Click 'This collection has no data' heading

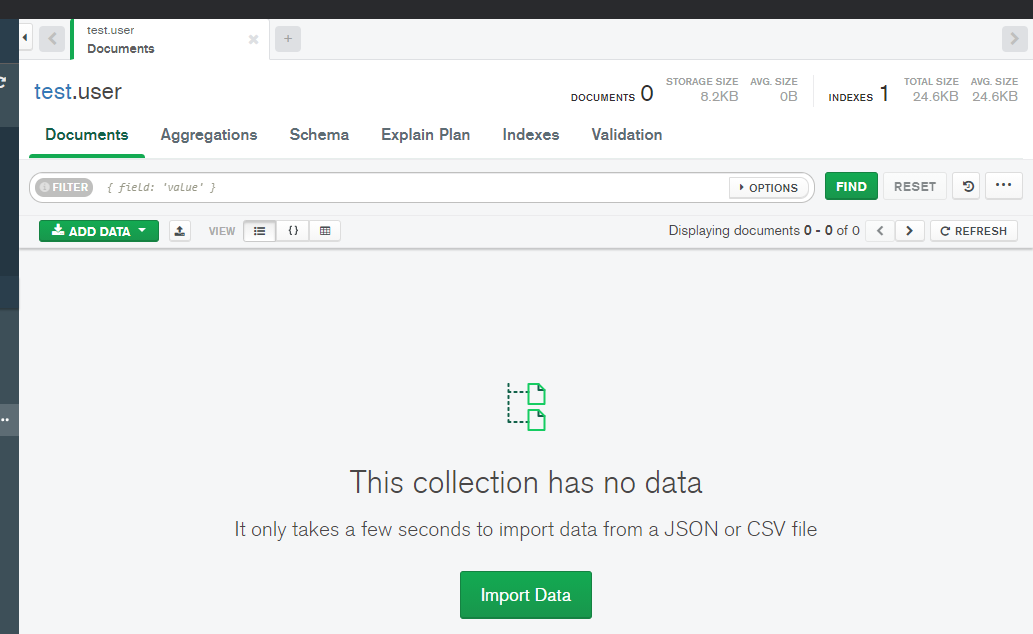pos(526,482)
